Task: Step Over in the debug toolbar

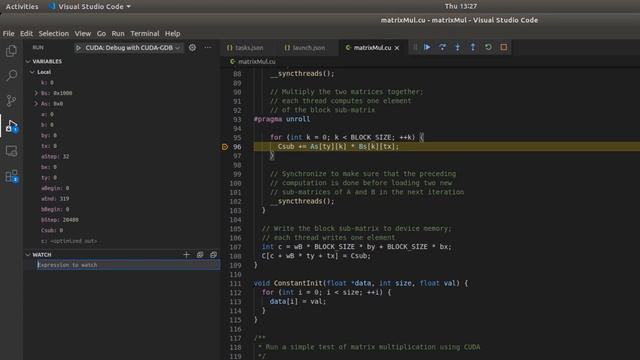Action: coord(442,47)
